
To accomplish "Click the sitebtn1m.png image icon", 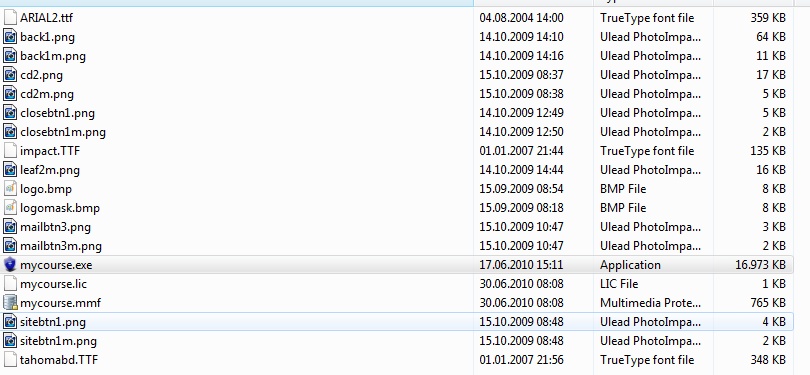I will pyautogui.click(x=10, y=341).
